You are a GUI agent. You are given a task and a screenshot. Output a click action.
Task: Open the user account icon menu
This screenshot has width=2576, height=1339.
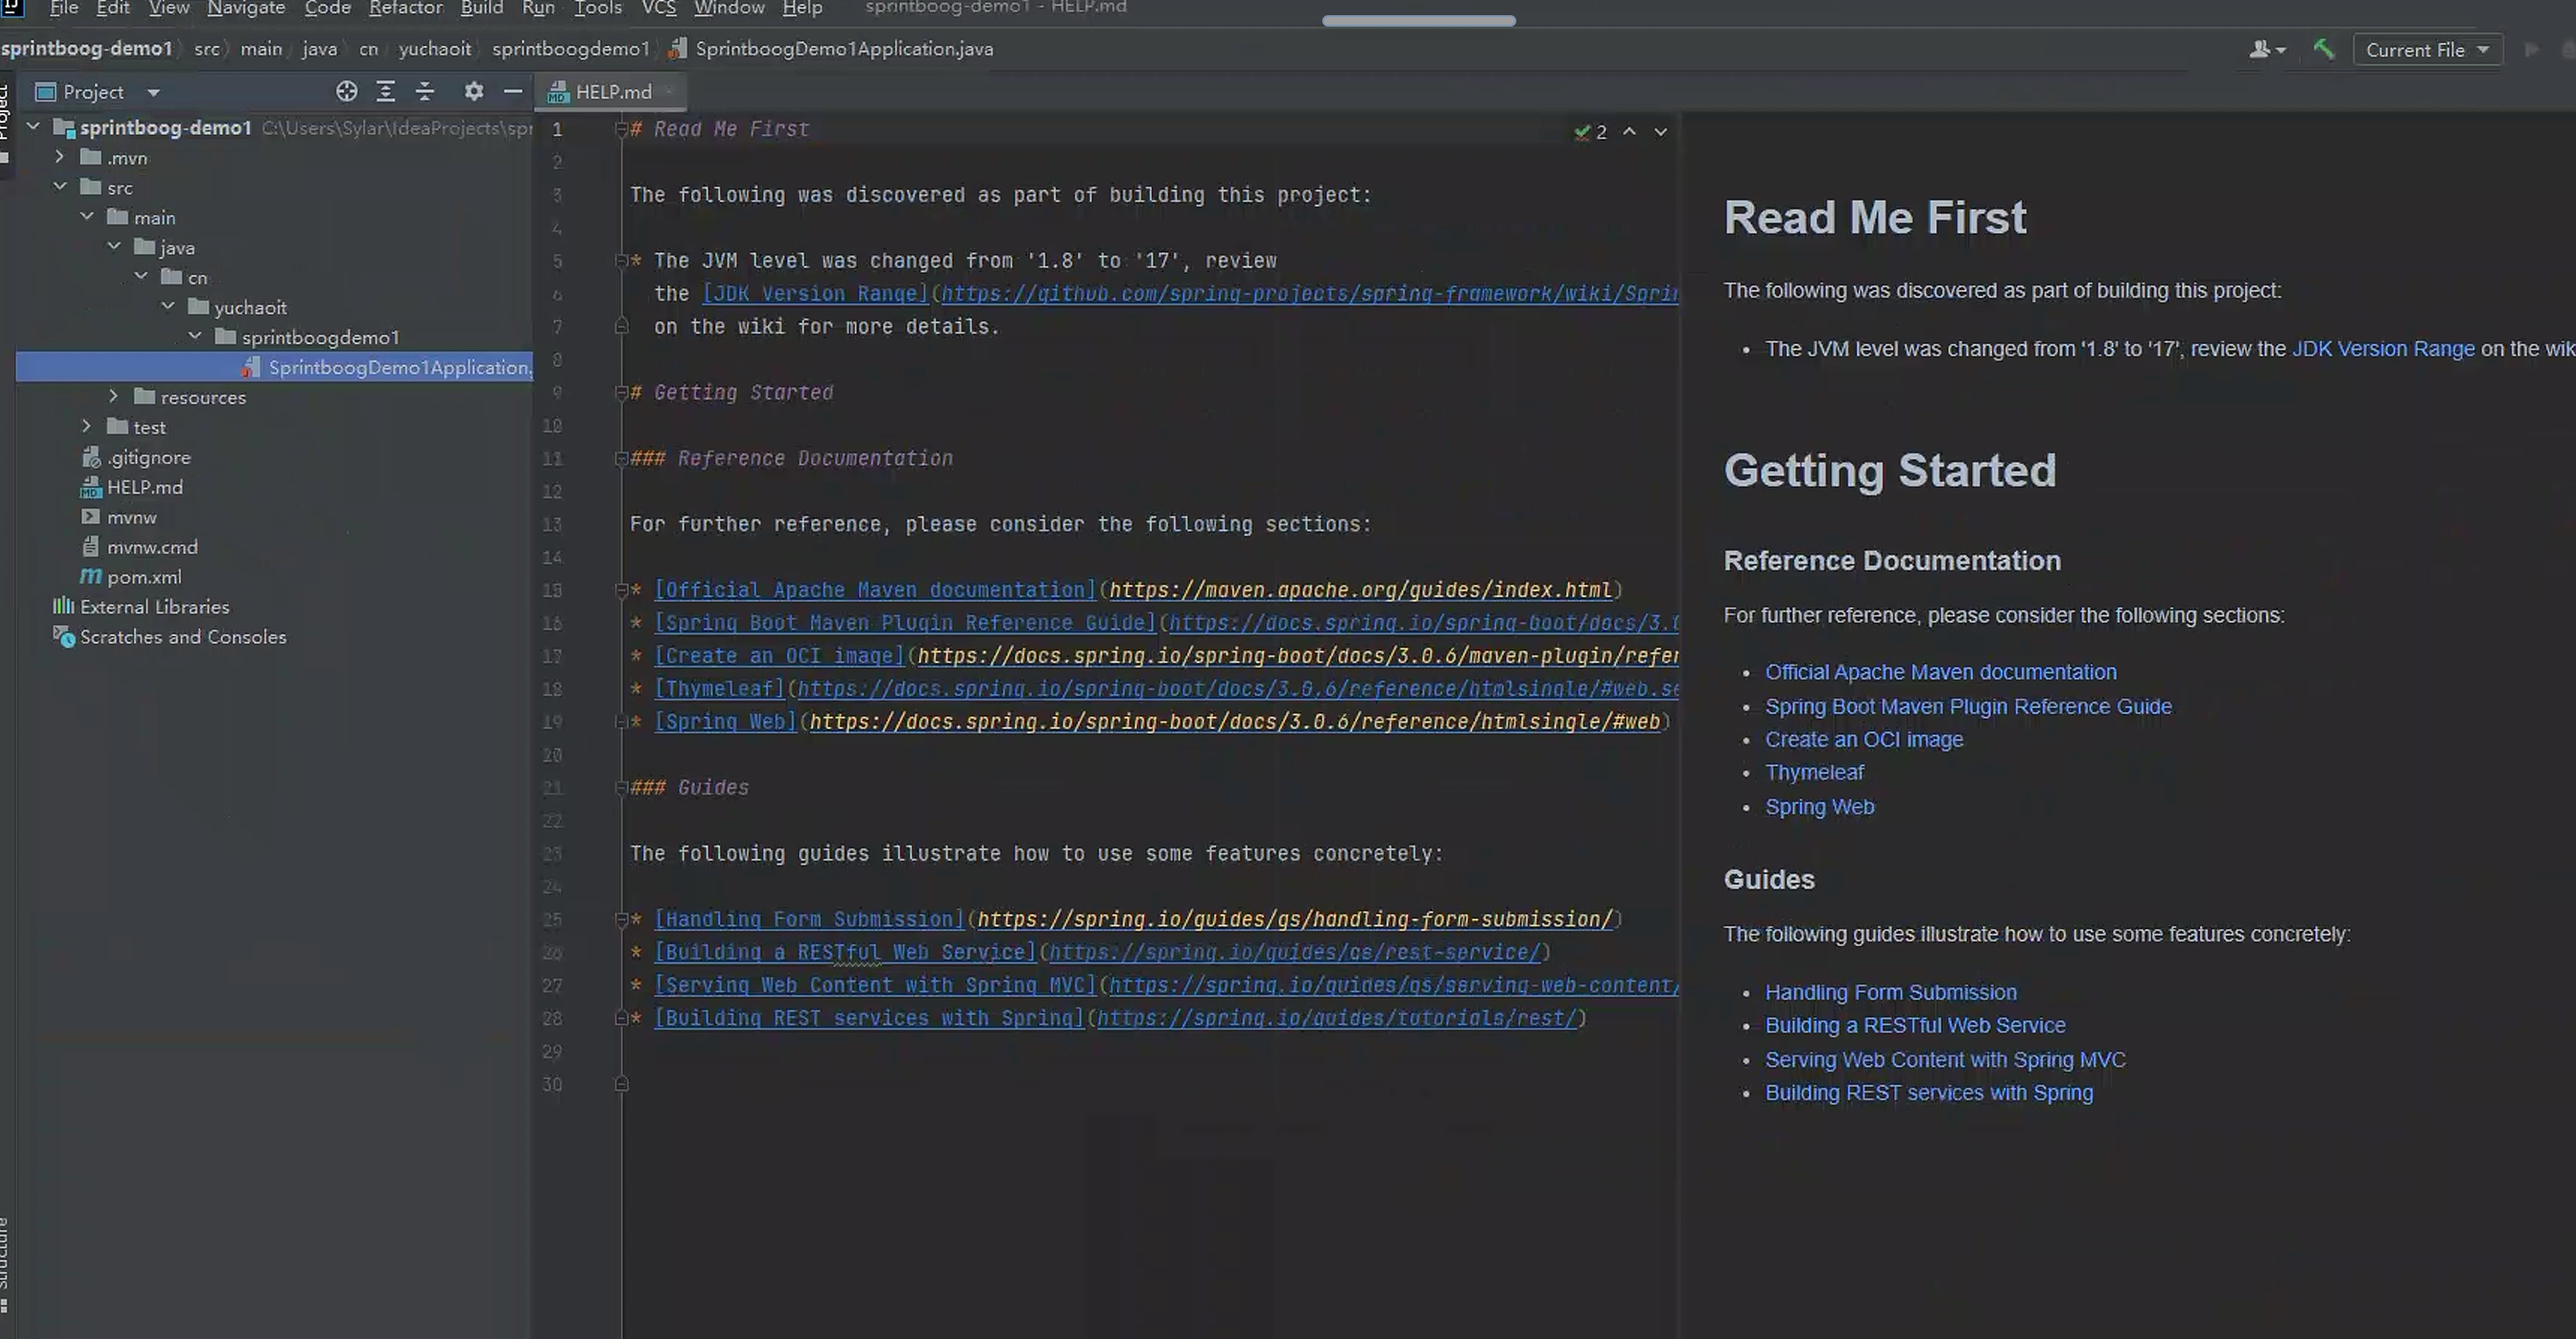pyautogui.click(x=2266, y=49)
